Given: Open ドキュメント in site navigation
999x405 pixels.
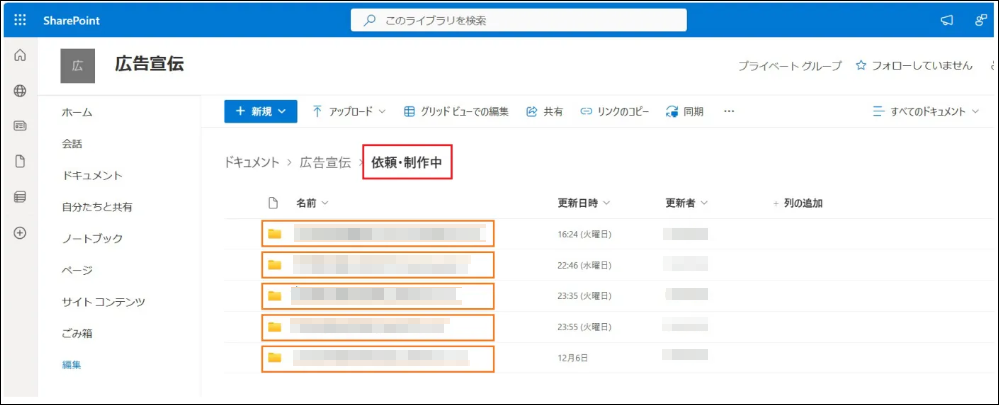Looking at the screenshot, I should click(92, 176).
